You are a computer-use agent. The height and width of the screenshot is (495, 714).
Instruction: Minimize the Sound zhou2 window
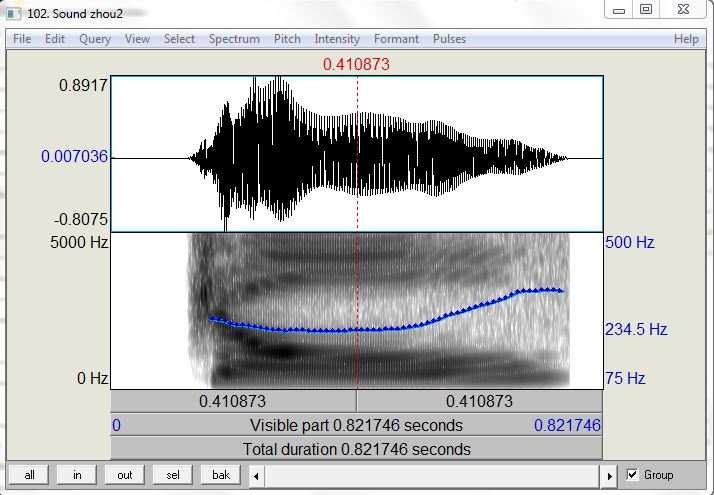pyautogui.click(x=619, y=10)
